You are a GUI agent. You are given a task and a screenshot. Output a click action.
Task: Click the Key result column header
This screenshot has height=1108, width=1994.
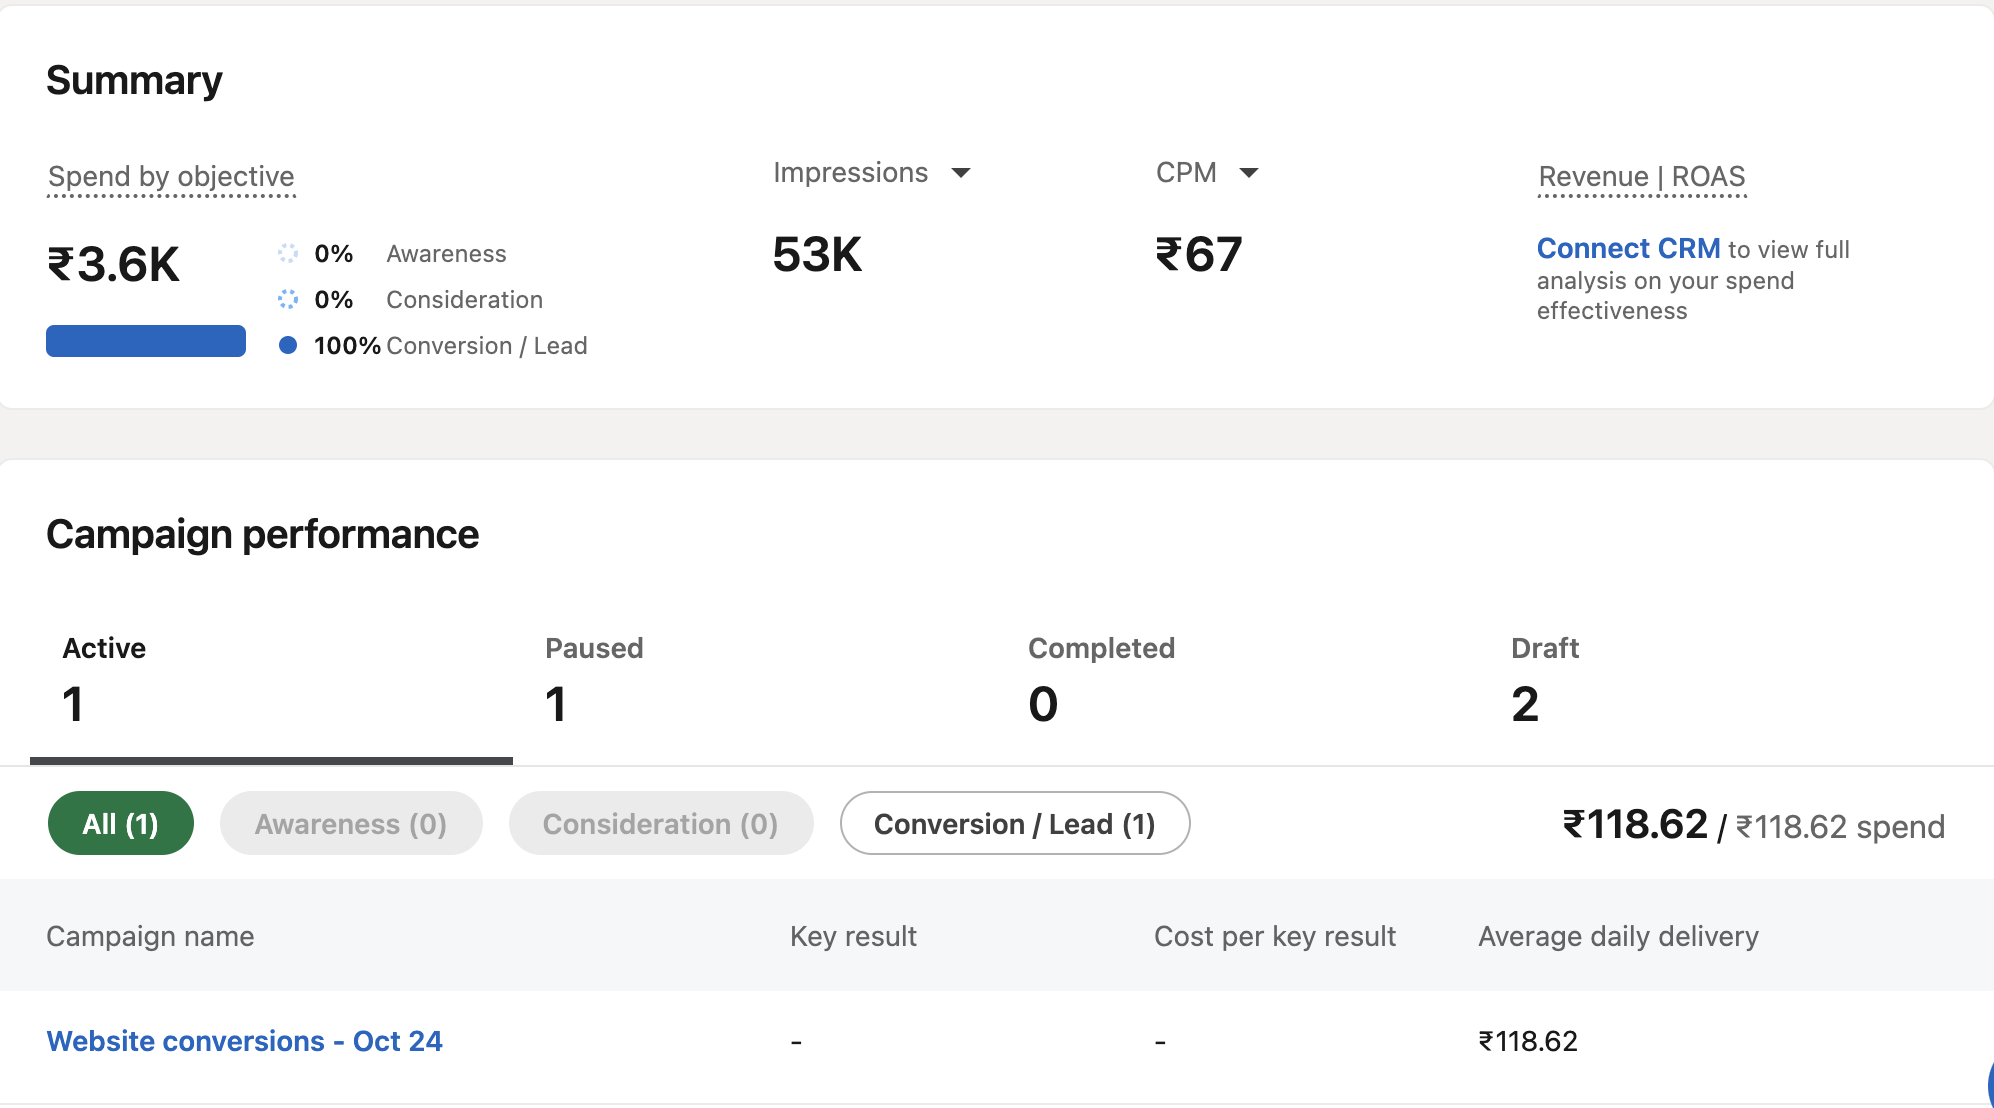(853, 936)
